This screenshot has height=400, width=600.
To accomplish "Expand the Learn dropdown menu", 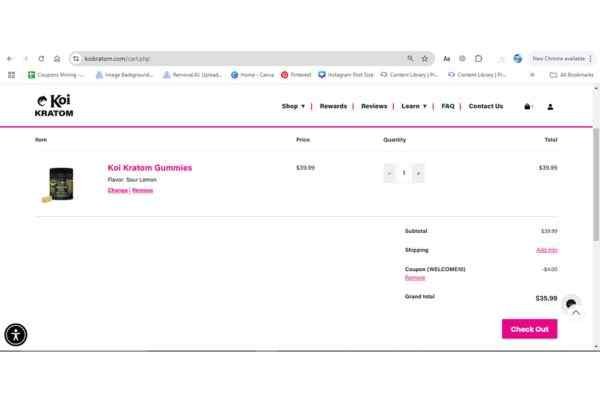I will pyautogui.click(x=414, y=106).
